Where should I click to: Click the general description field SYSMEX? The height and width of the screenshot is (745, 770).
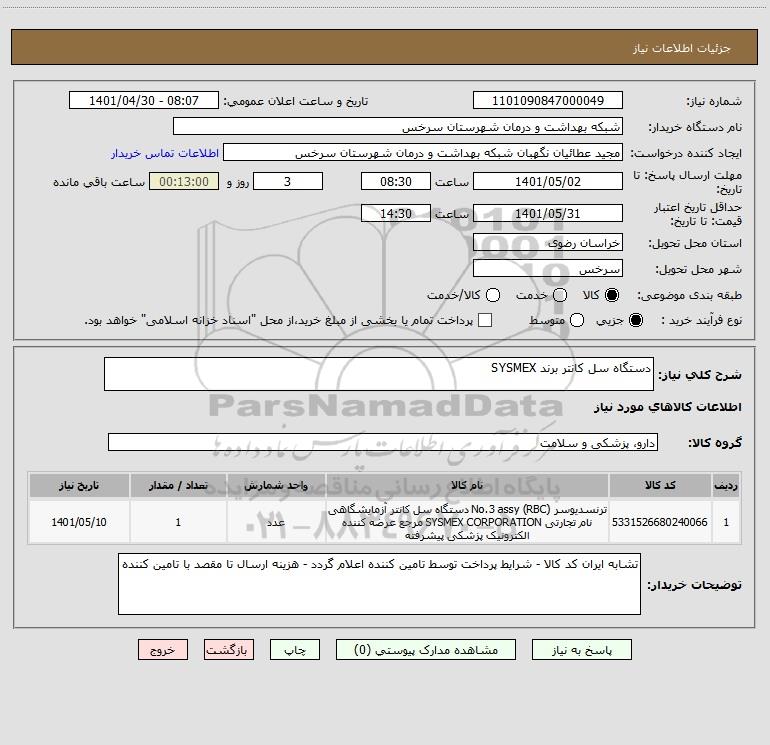pos(379,374)
